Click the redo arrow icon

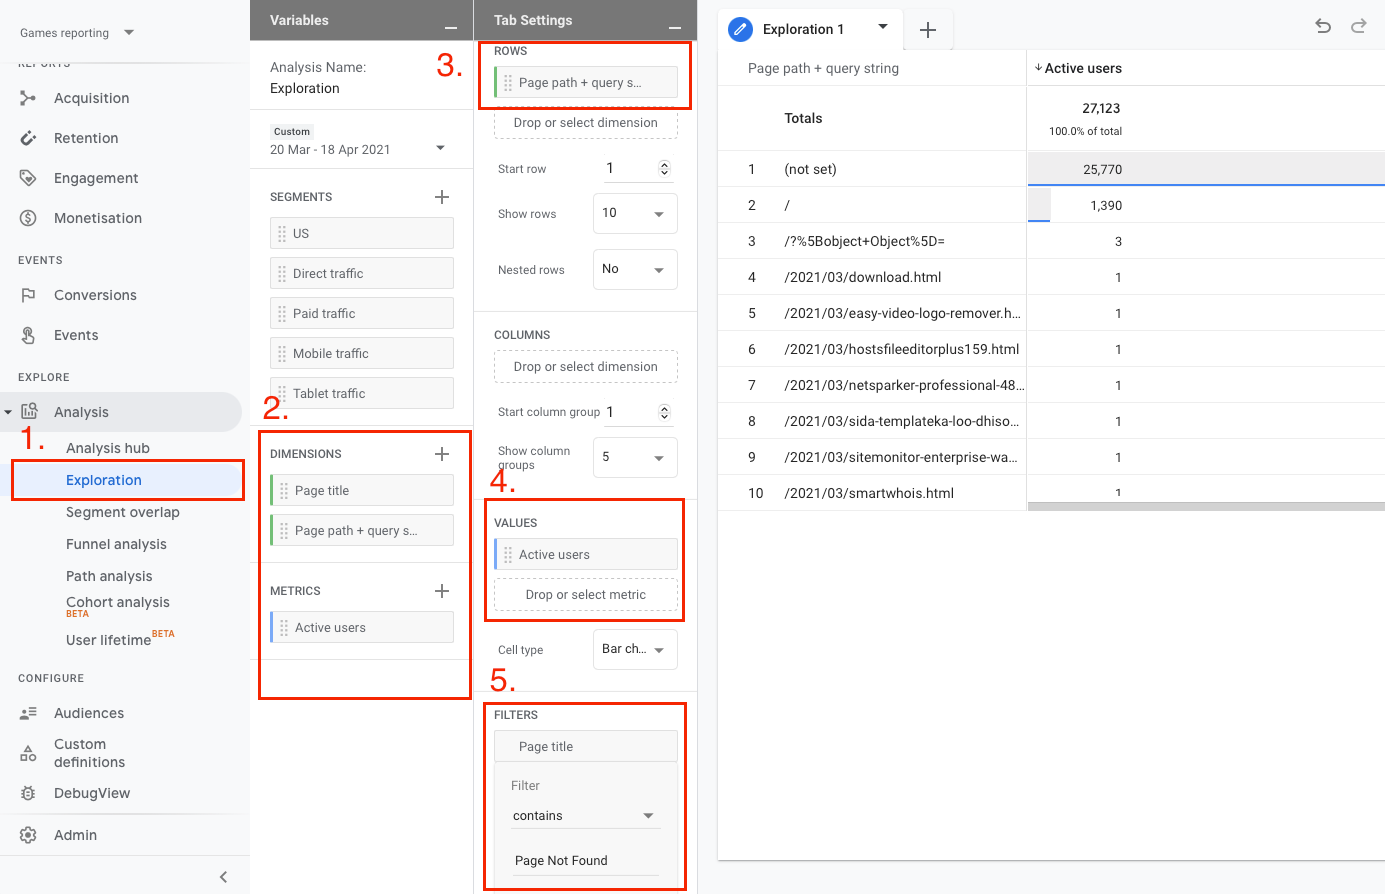(x=1359, y=27)
